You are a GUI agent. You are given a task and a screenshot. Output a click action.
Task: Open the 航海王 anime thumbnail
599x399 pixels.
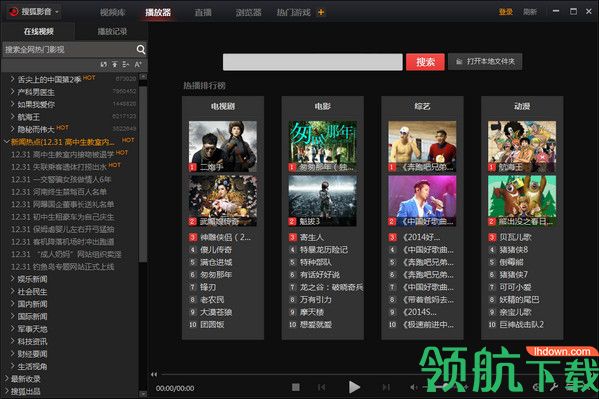522,146
